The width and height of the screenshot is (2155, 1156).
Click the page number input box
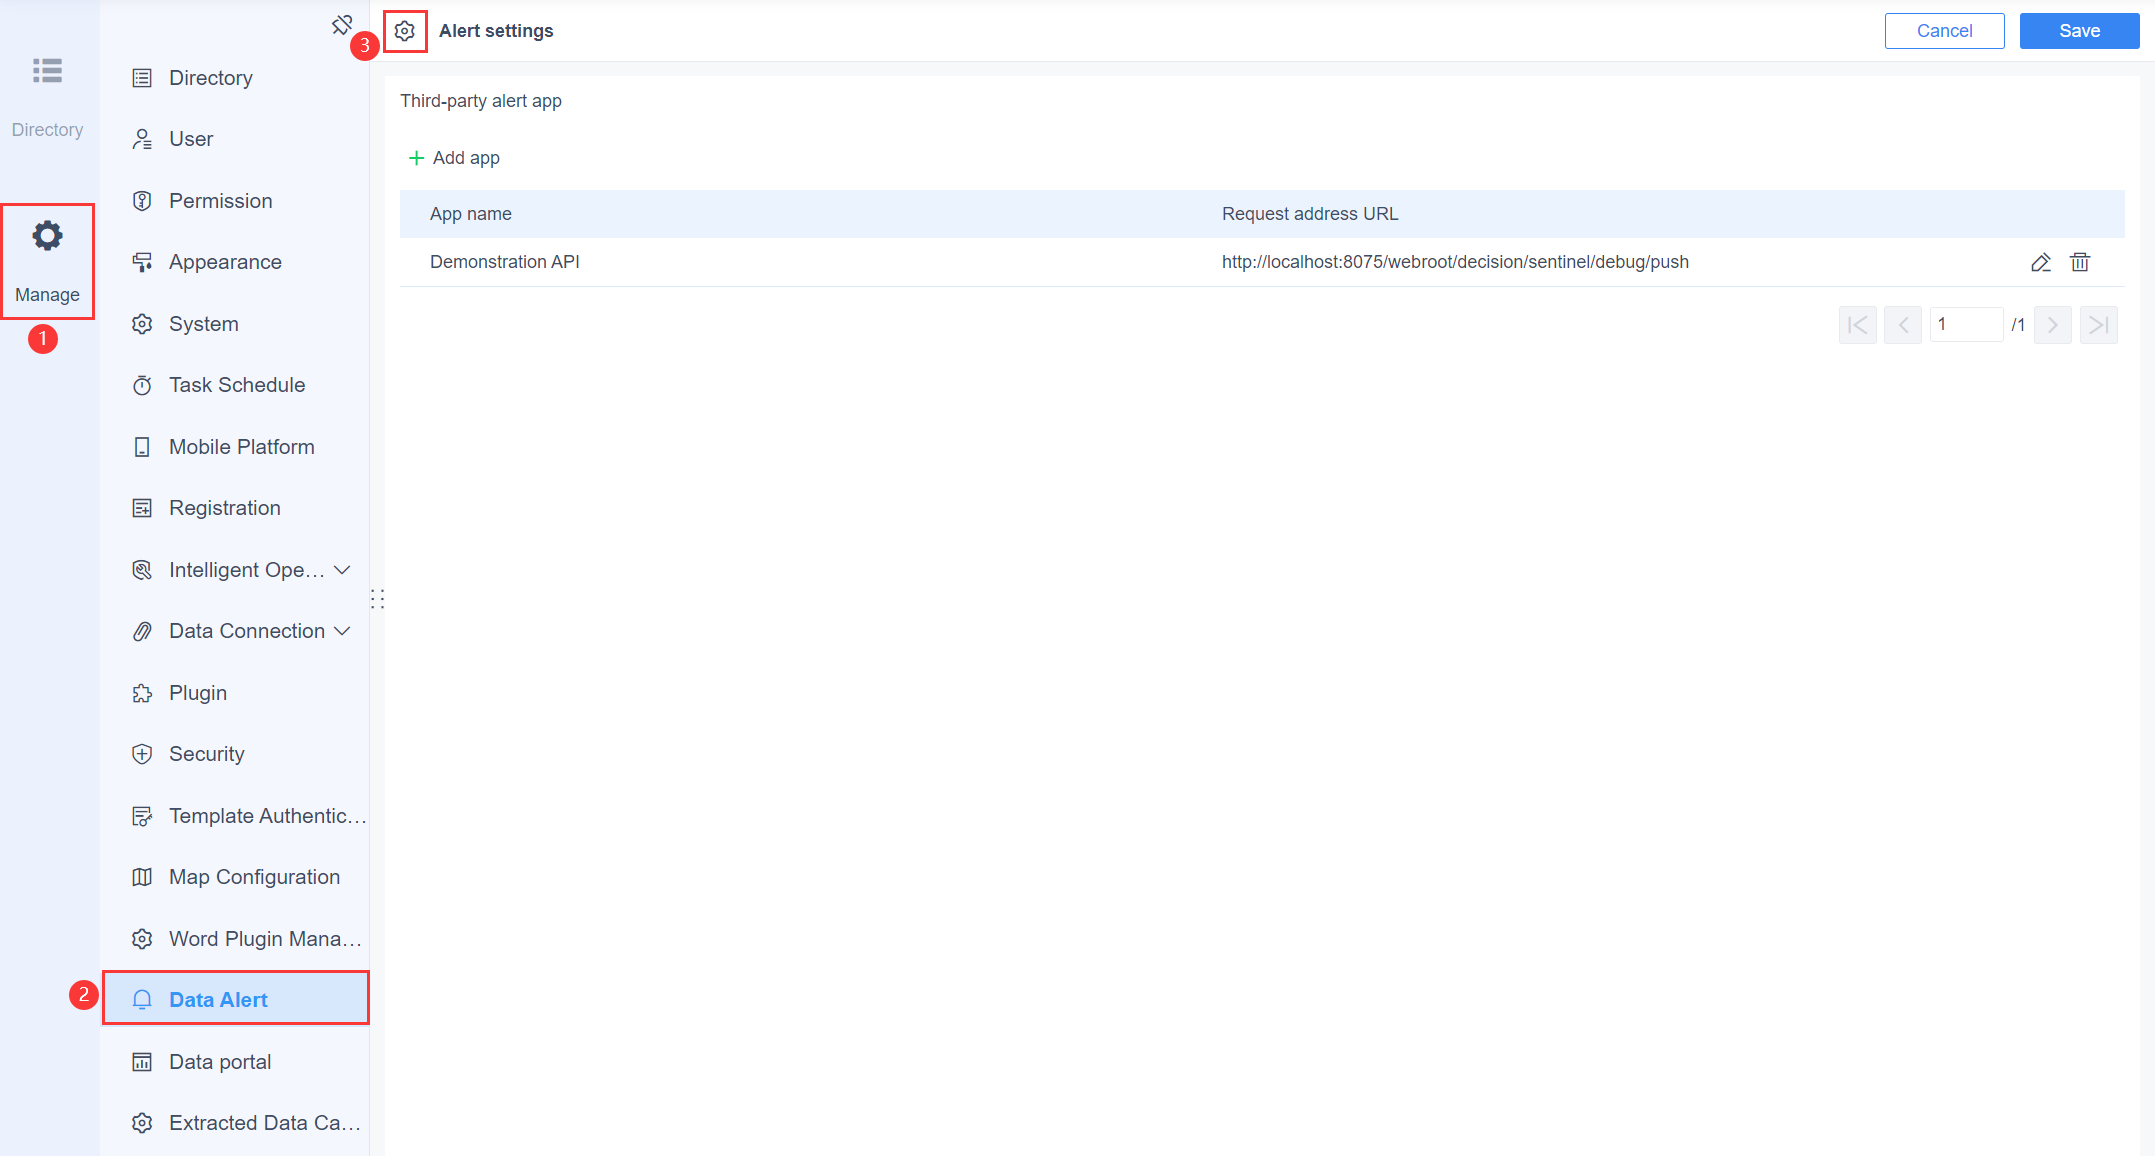click(1966, 324)
